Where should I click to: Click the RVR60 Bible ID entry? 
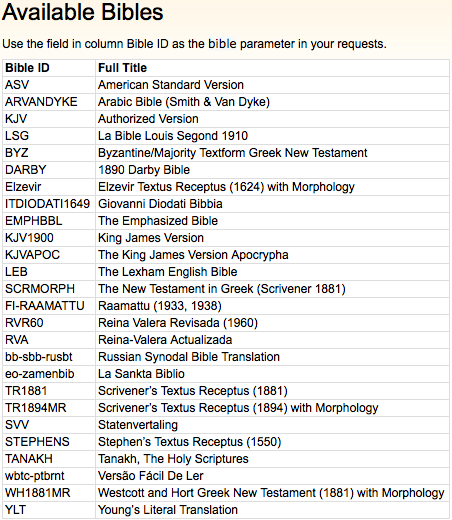24,323
